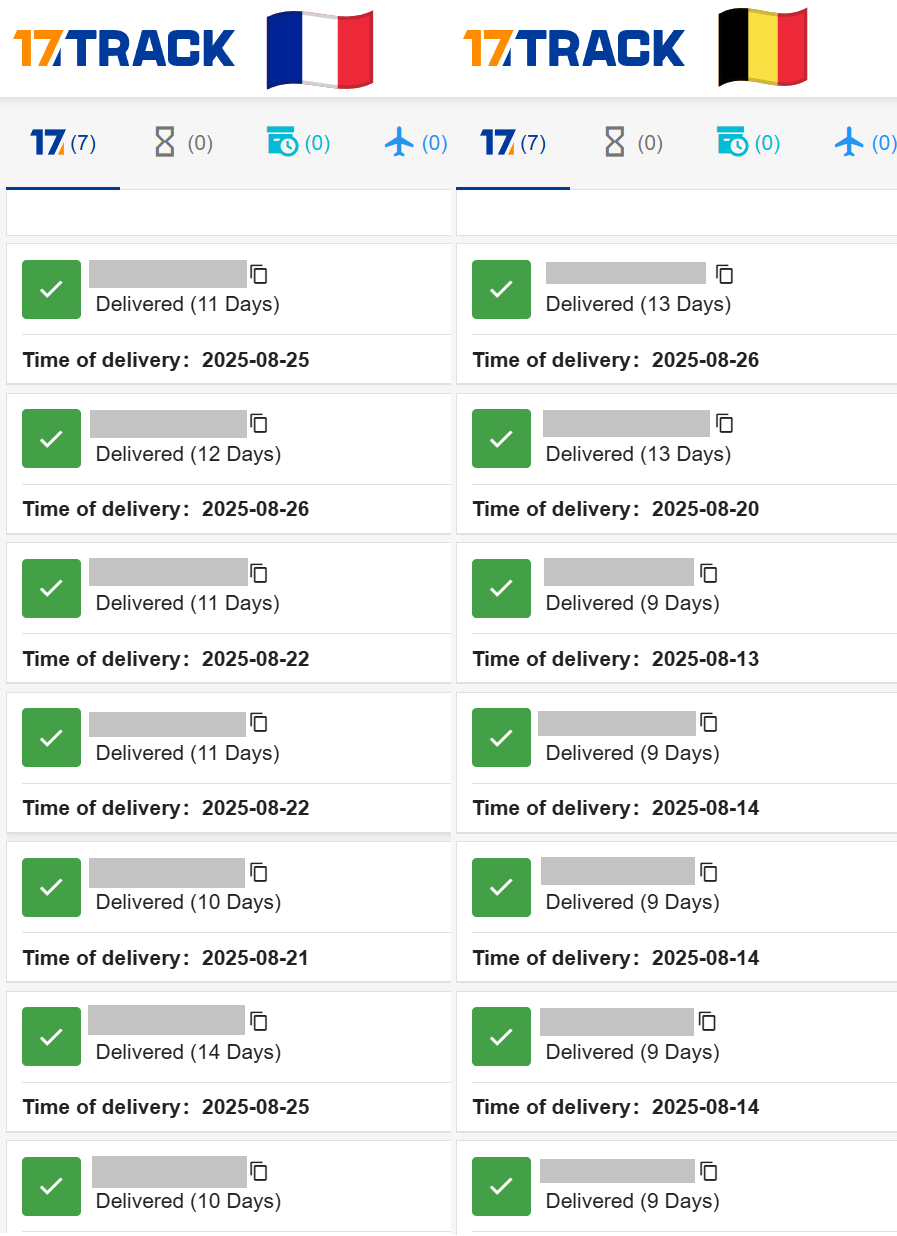Image resolution: width=897 pixels, height=1236 pixels.
Task: Open the 'Delivered (9 Days)' shipment dated 2025-08-14
Action: [x=631, y=752]
